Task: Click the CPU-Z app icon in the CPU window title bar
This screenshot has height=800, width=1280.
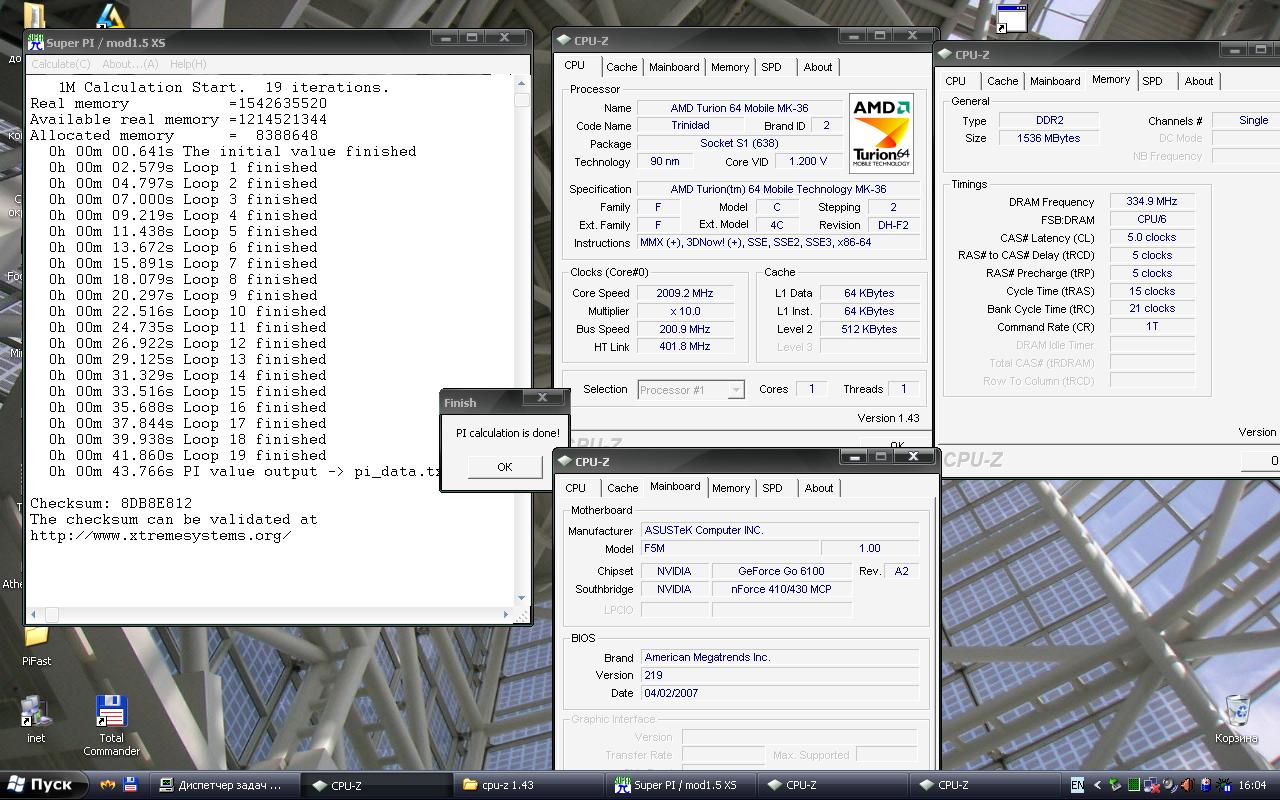Action: 564,41
